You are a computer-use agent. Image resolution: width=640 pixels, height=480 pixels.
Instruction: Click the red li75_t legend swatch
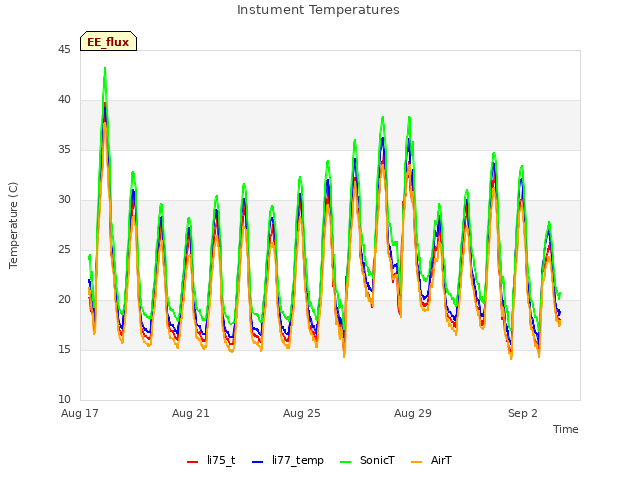192,462
